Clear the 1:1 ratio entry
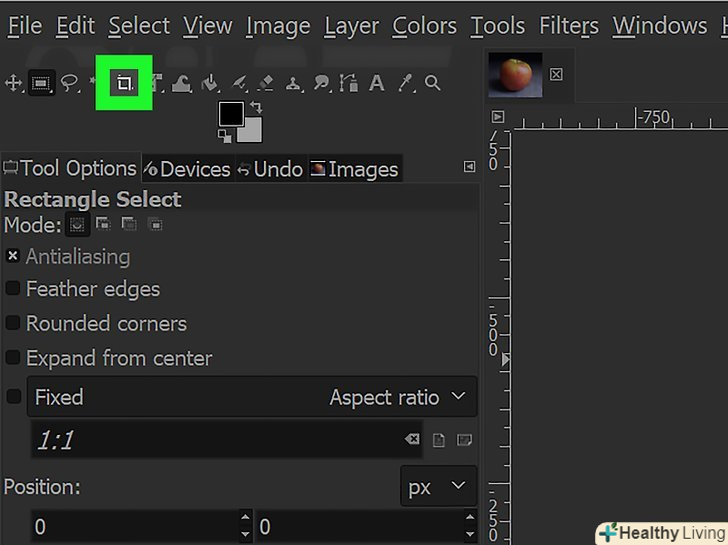 tap(412, 440)
